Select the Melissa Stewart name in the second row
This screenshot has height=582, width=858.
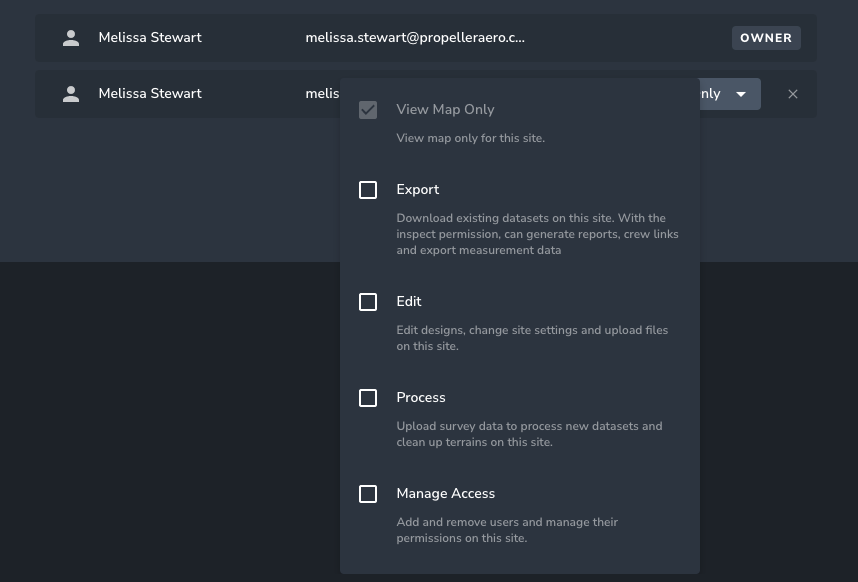150,94
